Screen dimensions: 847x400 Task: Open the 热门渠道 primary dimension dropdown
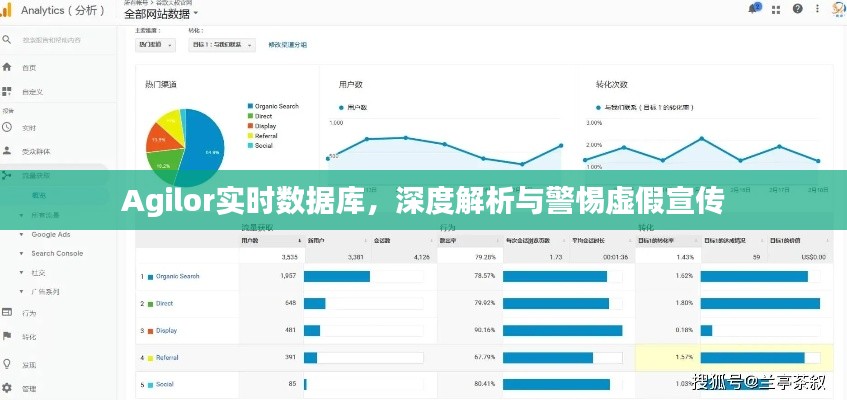155,45
